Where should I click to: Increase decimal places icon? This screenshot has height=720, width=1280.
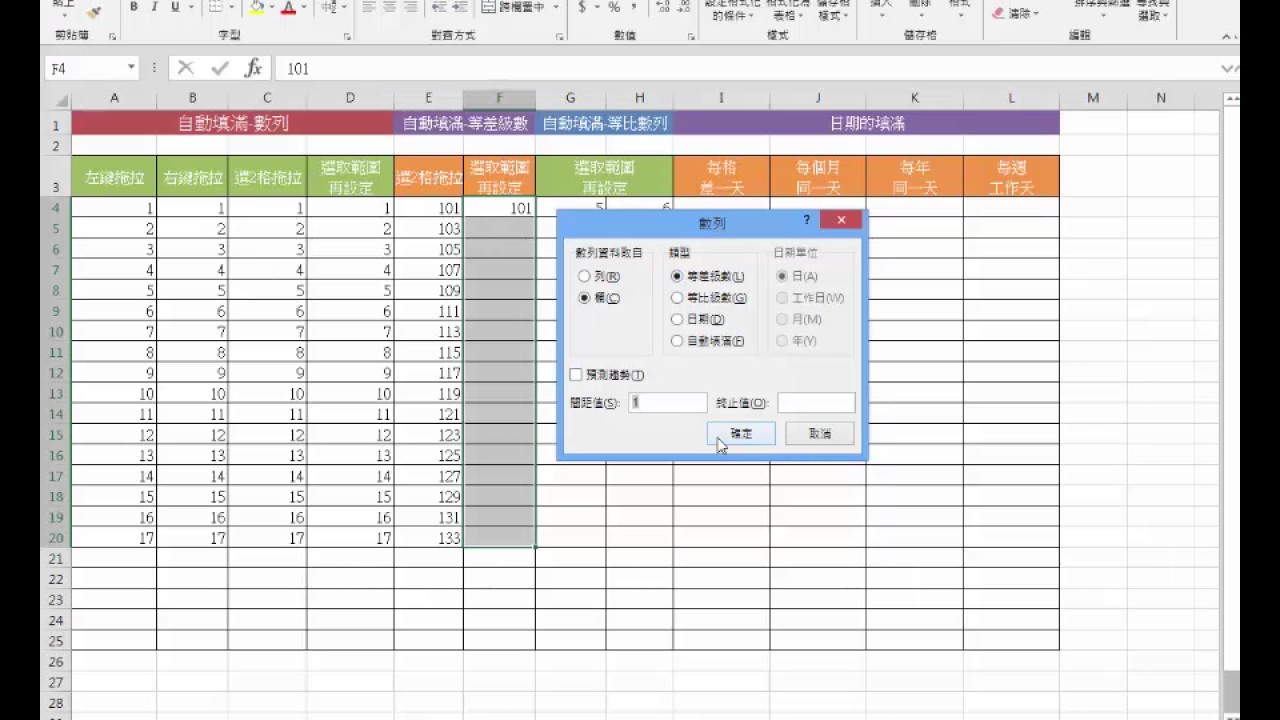662,7
